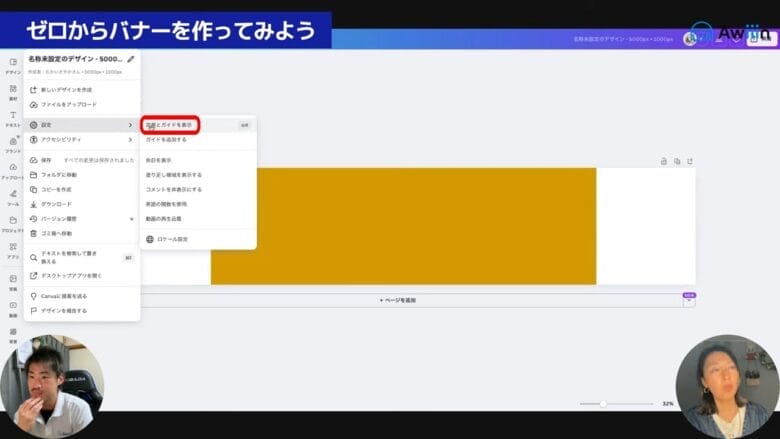Expand the バージョン履歴 dropdown arrow
Viewport: 780px width, 439px height.
131,219
